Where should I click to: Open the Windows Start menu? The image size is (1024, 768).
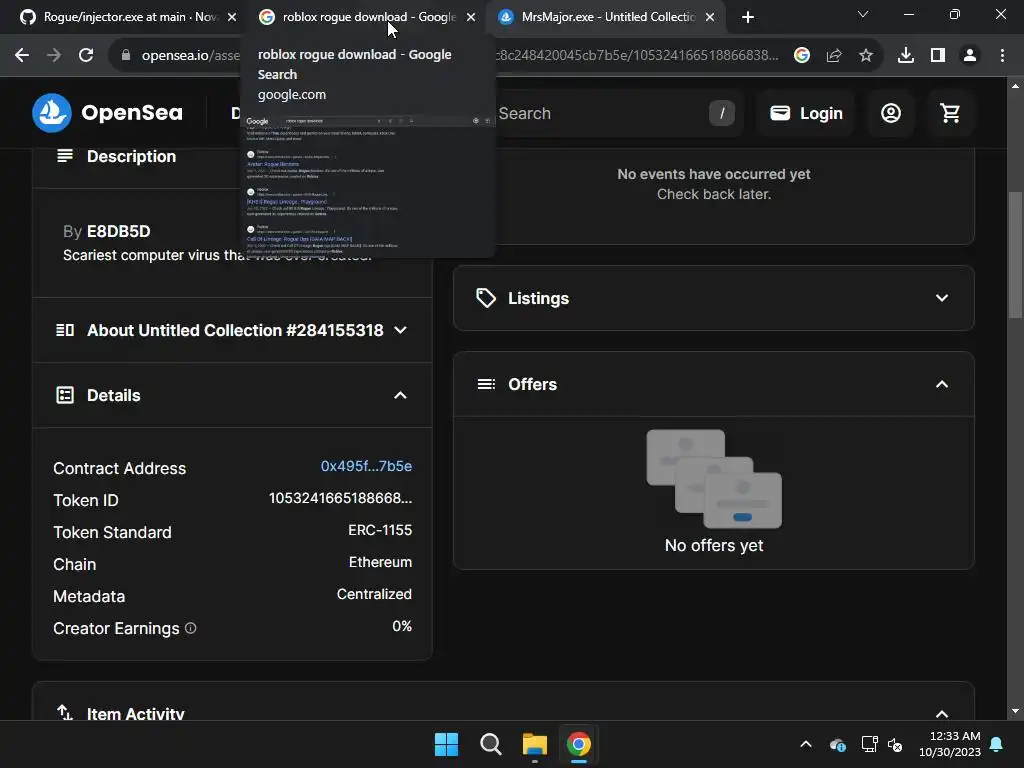pos(447,744)
